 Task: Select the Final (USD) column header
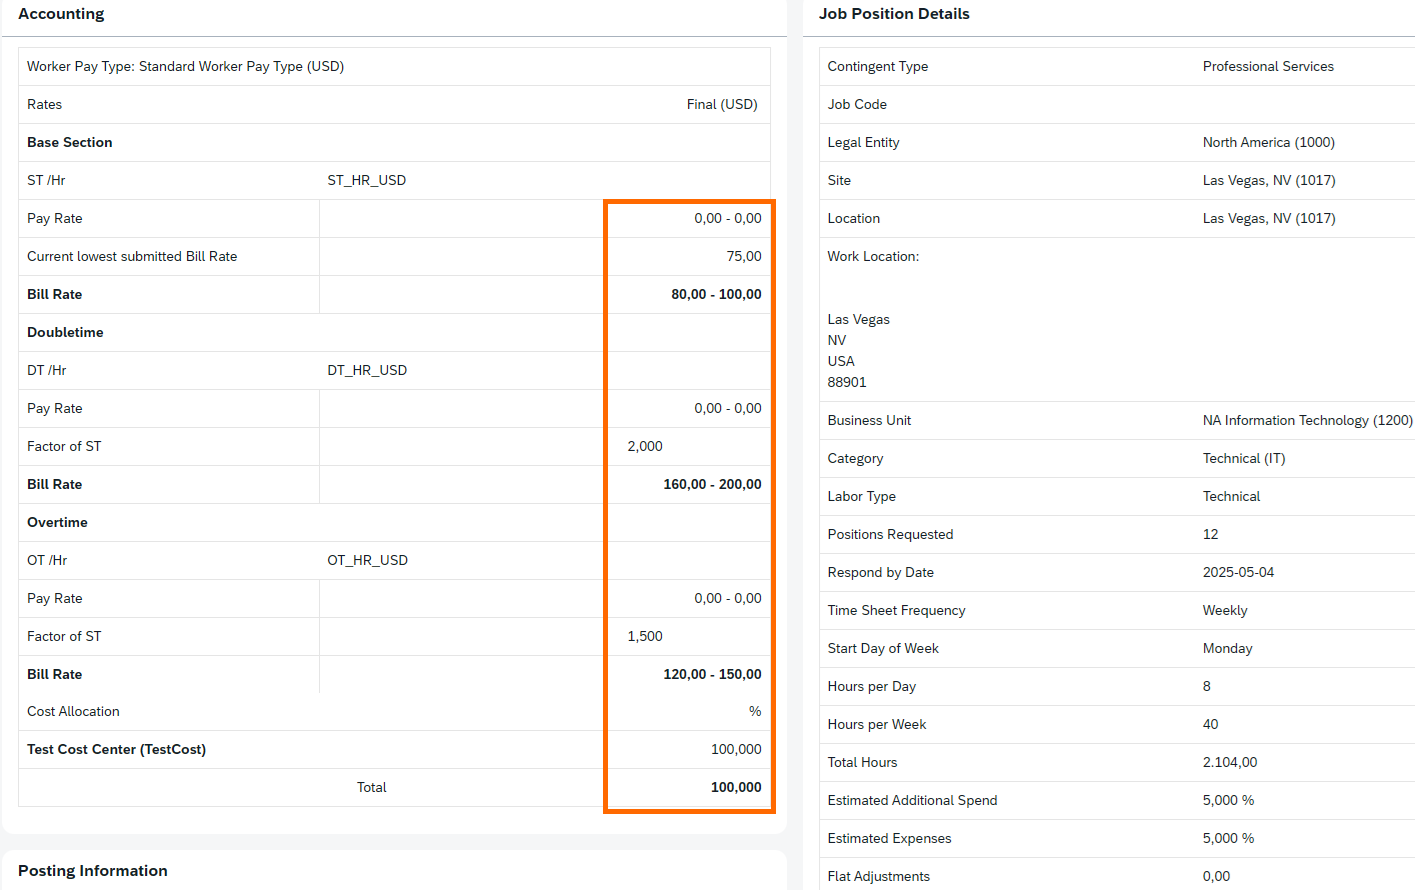722,104
